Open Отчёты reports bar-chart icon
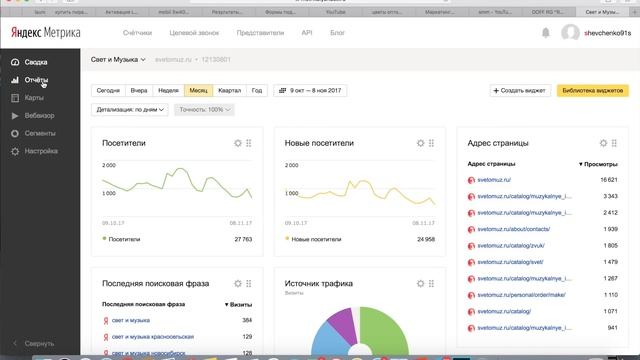Screen dimensions: 640x360 click(x=15, y=80)
